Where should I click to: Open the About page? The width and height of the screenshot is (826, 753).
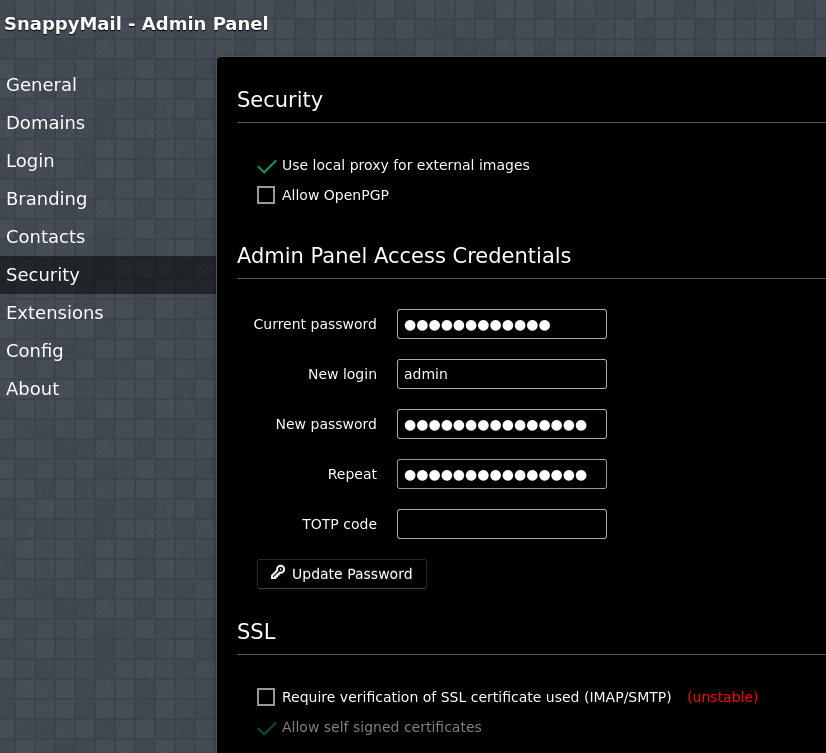point(33,389)
